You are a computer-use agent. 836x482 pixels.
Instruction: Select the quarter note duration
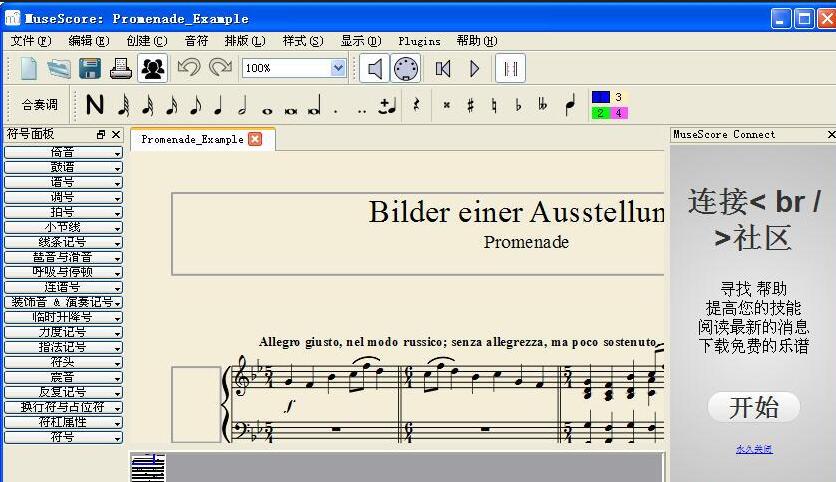click(x=218, y=105)
